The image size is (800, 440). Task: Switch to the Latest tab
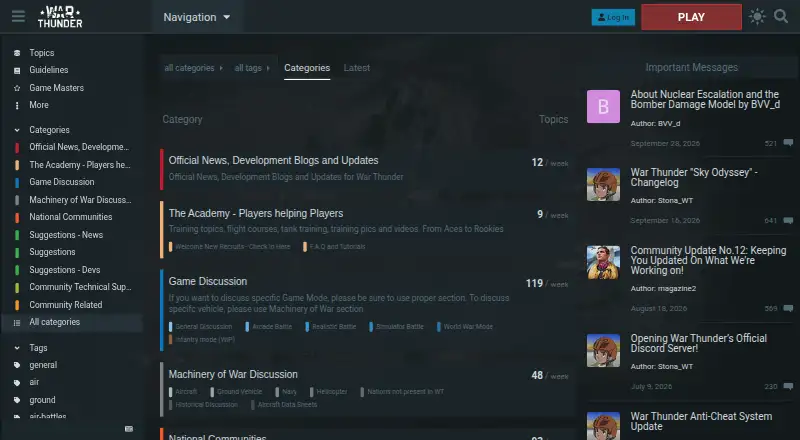click(357, 68)
